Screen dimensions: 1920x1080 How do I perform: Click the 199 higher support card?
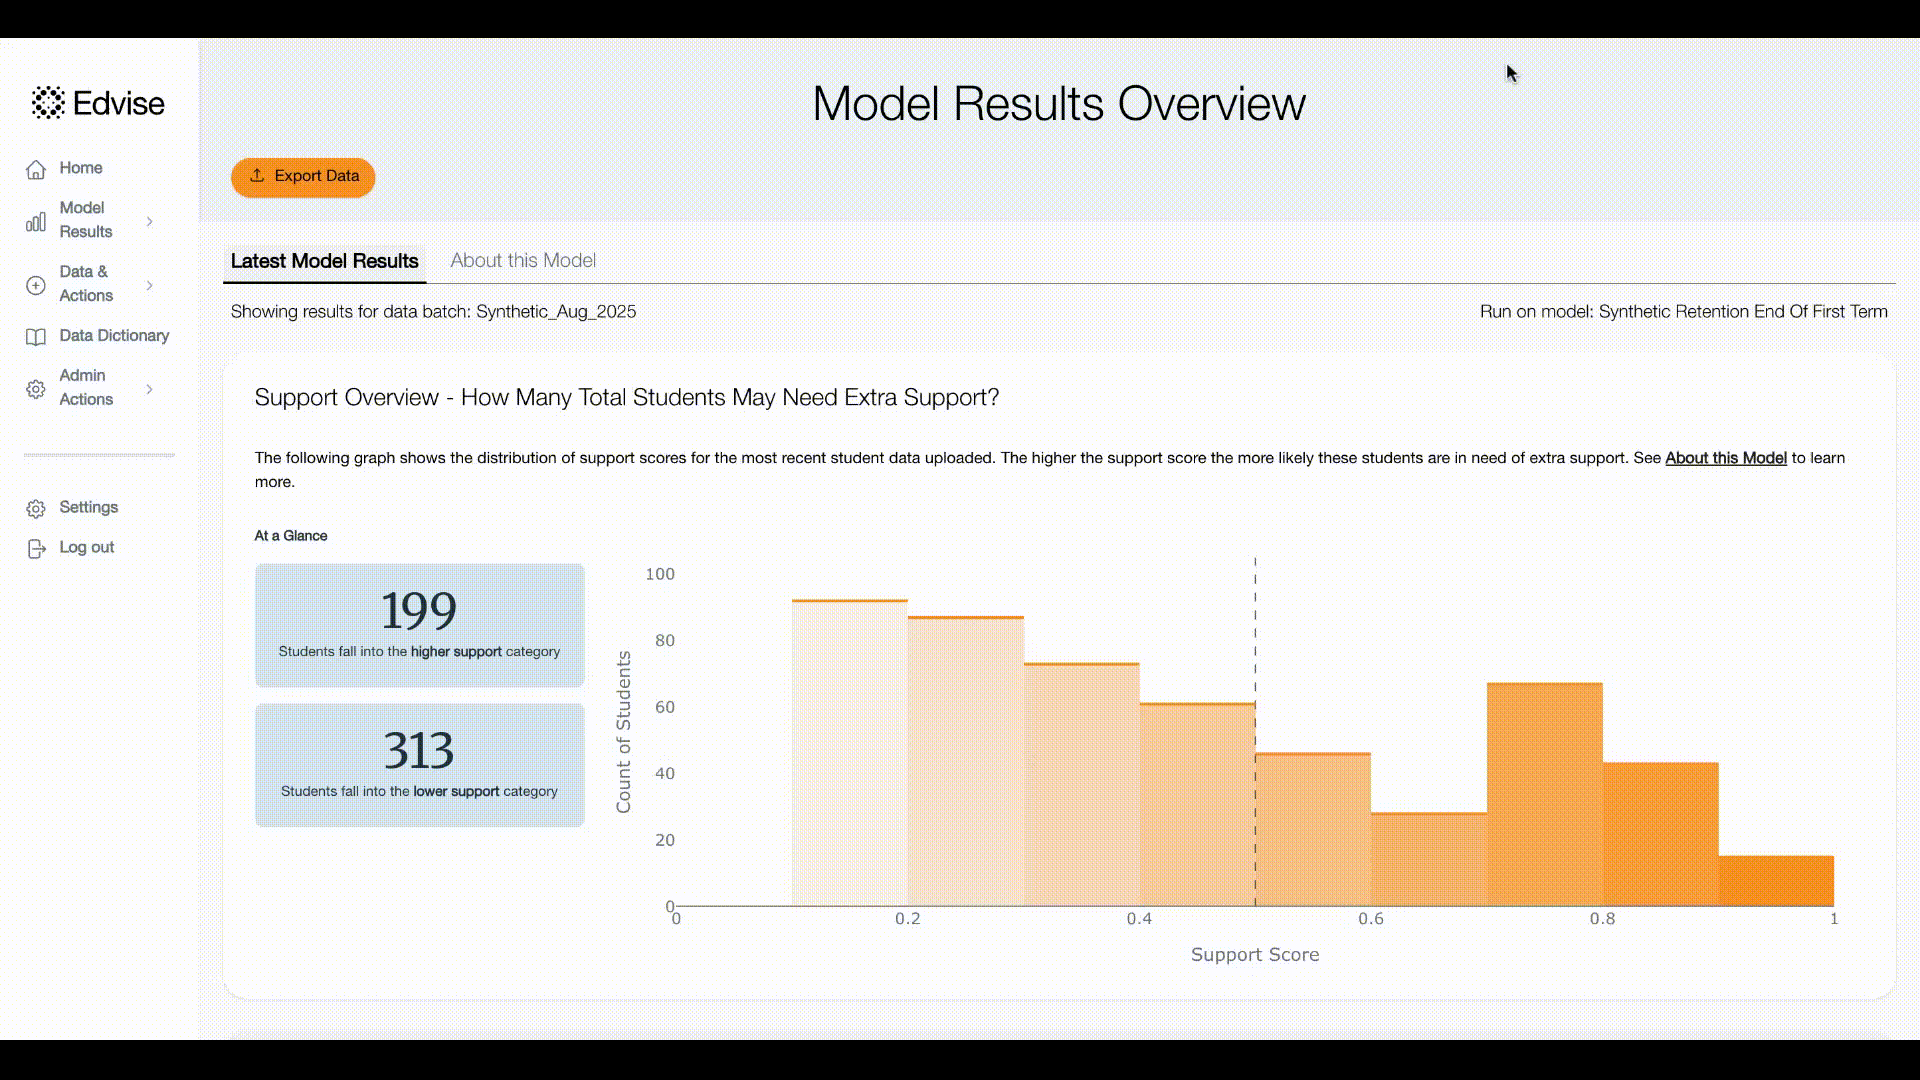420,625
